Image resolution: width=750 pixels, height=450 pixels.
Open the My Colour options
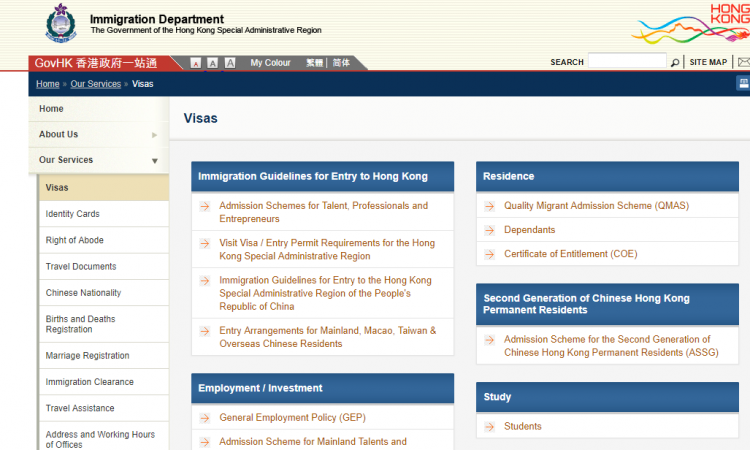click(270, 63)
